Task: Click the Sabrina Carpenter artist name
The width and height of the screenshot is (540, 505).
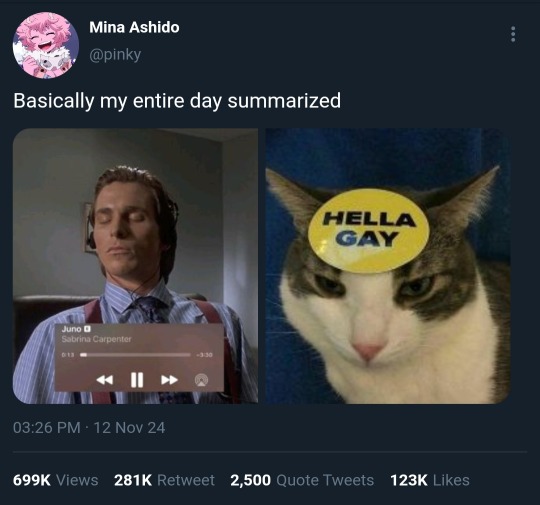Action: point(96,339)
